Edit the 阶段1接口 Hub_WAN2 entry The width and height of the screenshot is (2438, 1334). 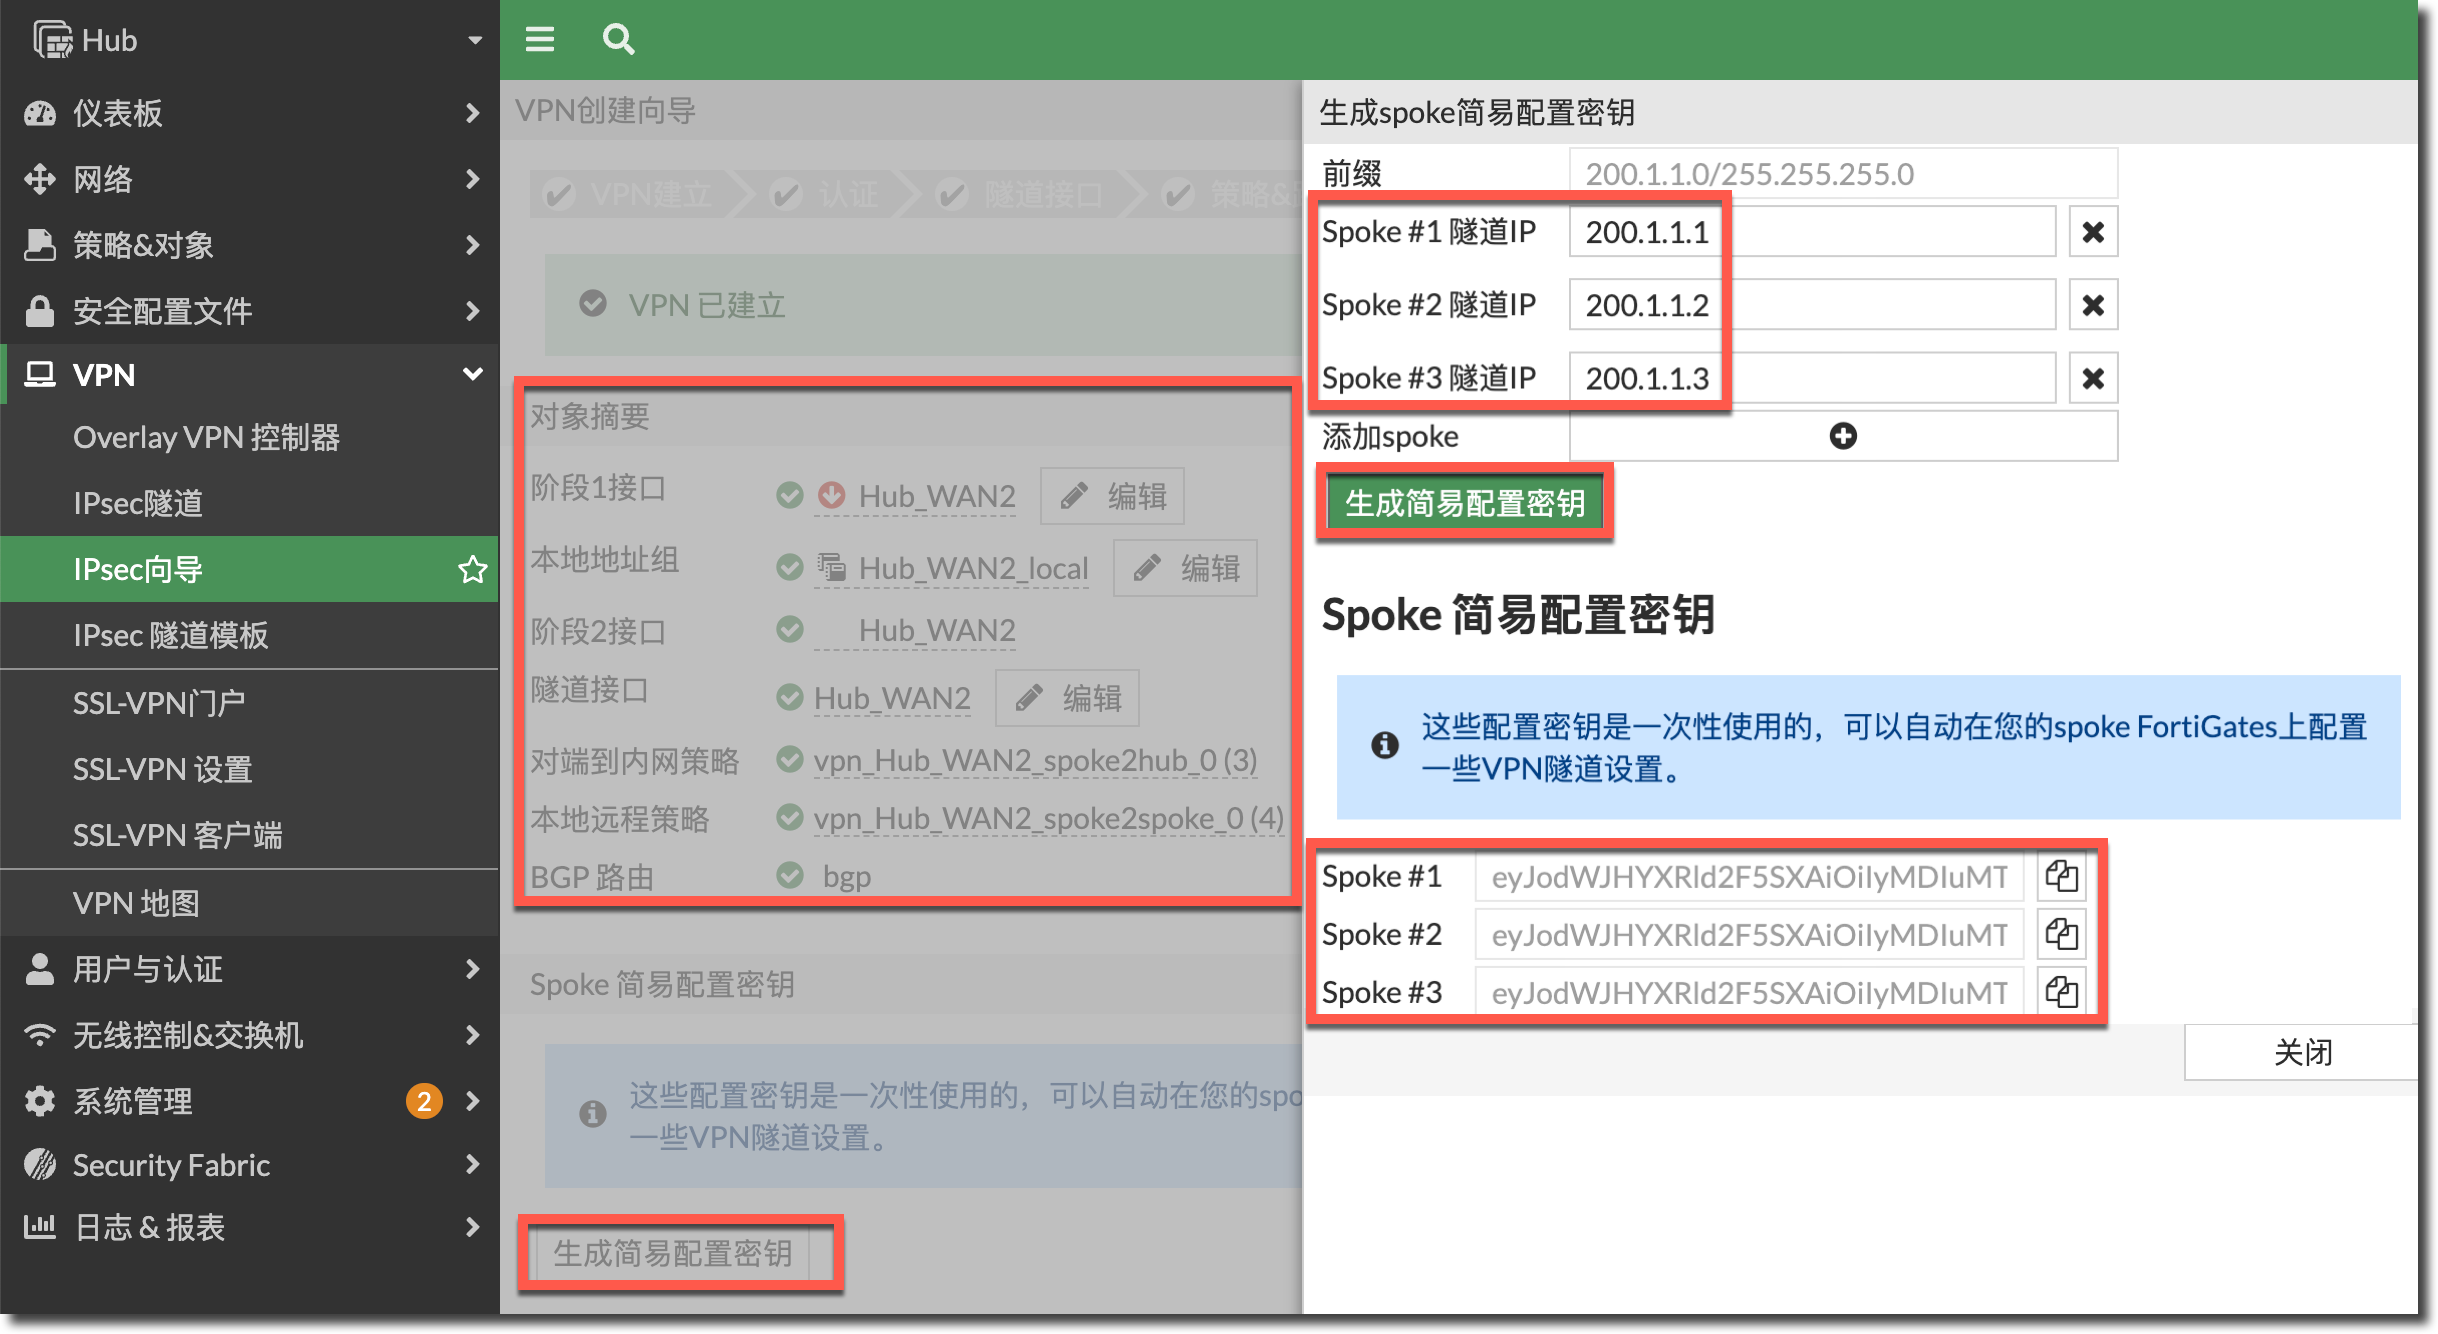tap(1112, 496)
